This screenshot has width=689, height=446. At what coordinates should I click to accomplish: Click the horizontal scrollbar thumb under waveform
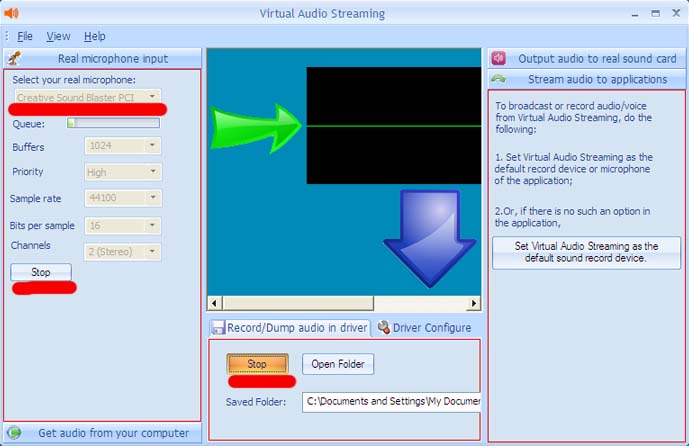tap(298, 303)
